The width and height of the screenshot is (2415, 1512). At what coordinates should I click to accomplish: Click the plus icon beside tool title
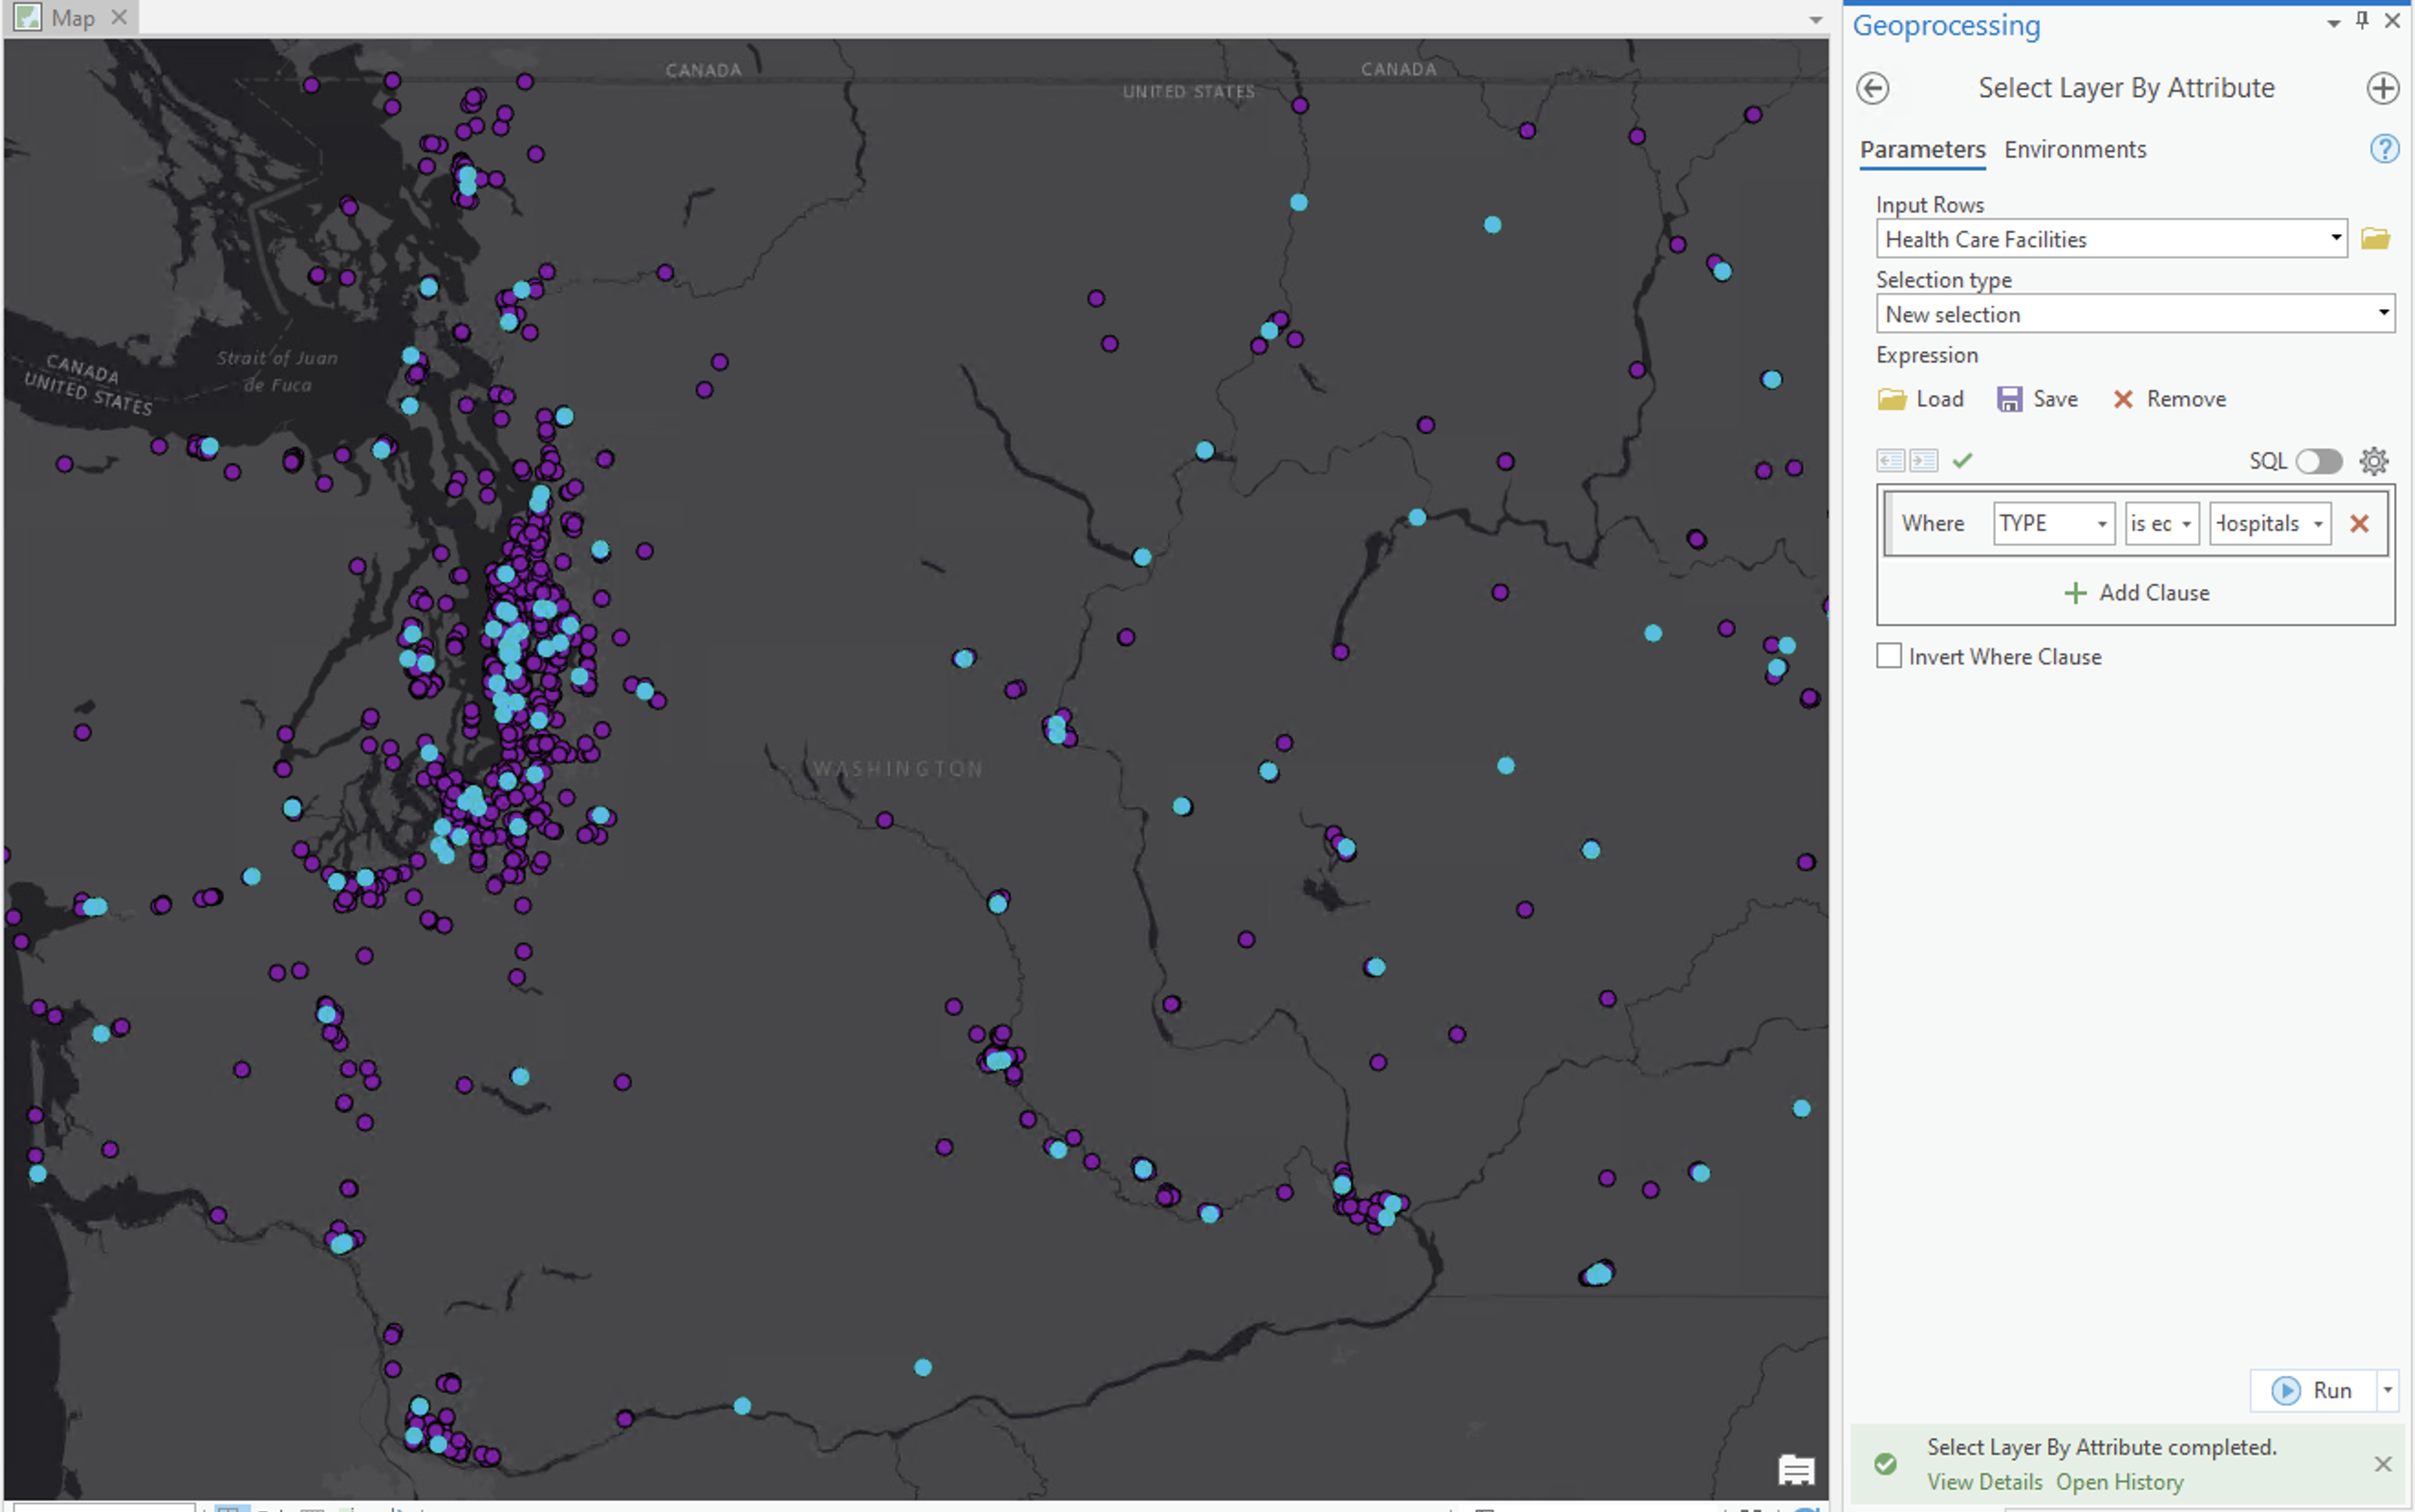2382,88
